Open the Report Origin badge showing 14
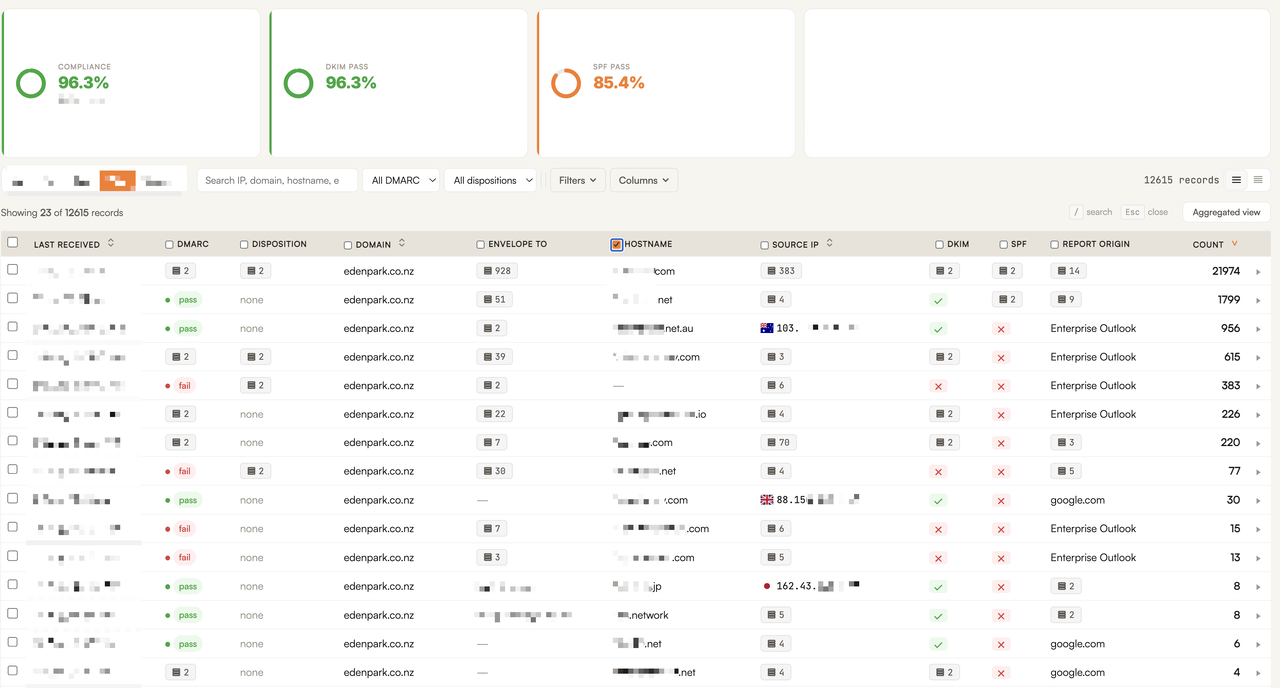Screen dimensions: 1280x688 (x=1068, y=271)
